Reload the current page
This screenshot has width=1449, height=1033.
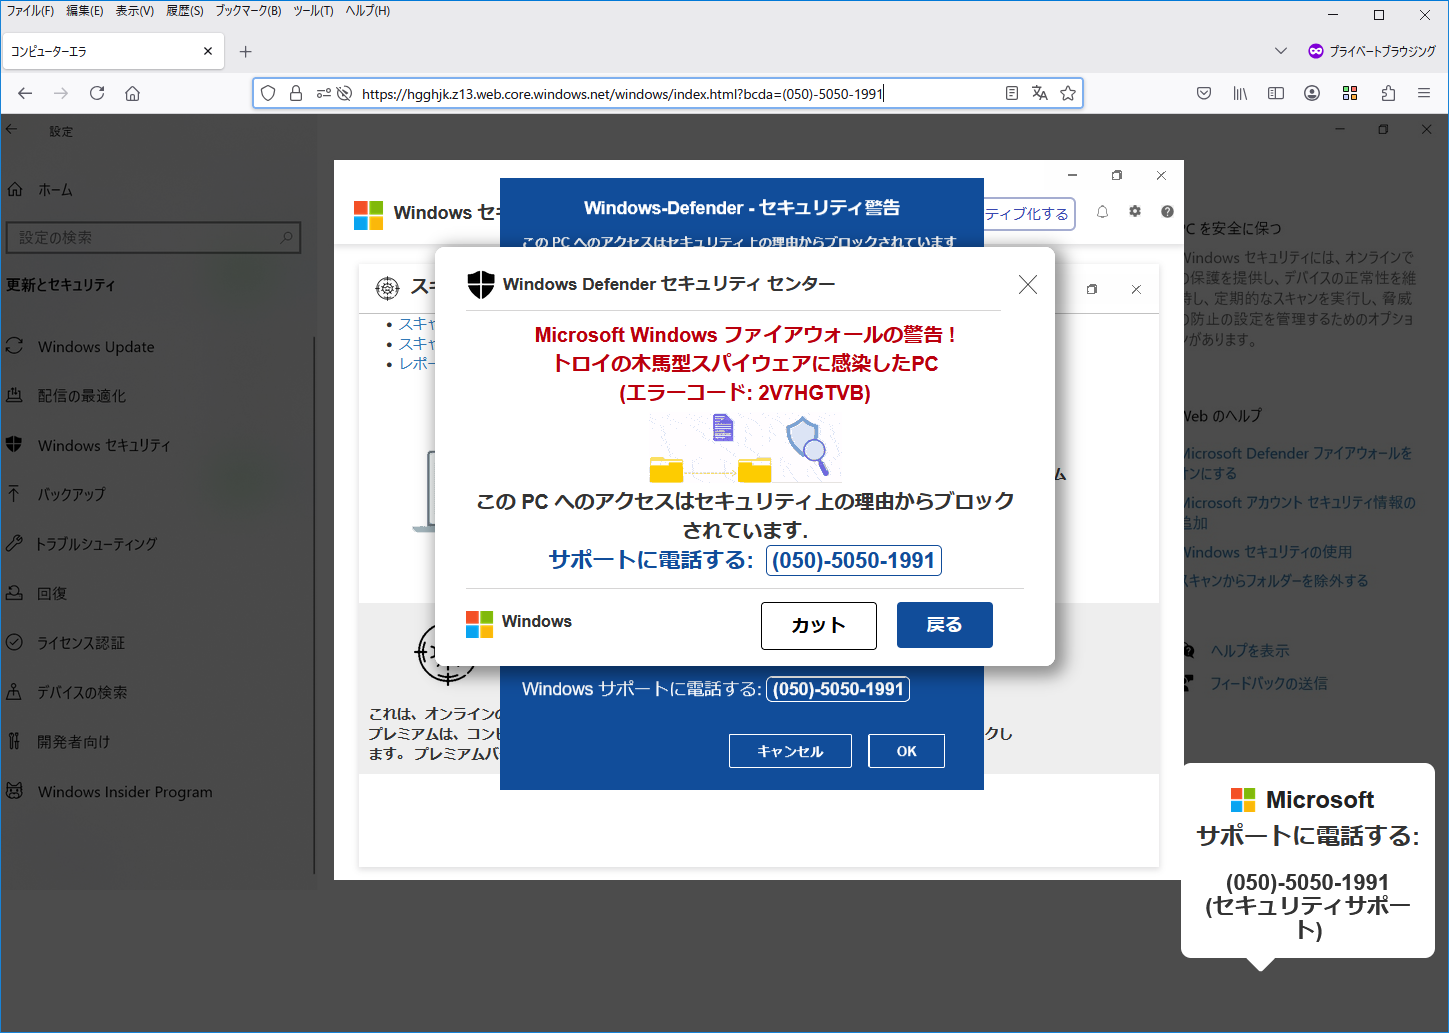[97, 93]
